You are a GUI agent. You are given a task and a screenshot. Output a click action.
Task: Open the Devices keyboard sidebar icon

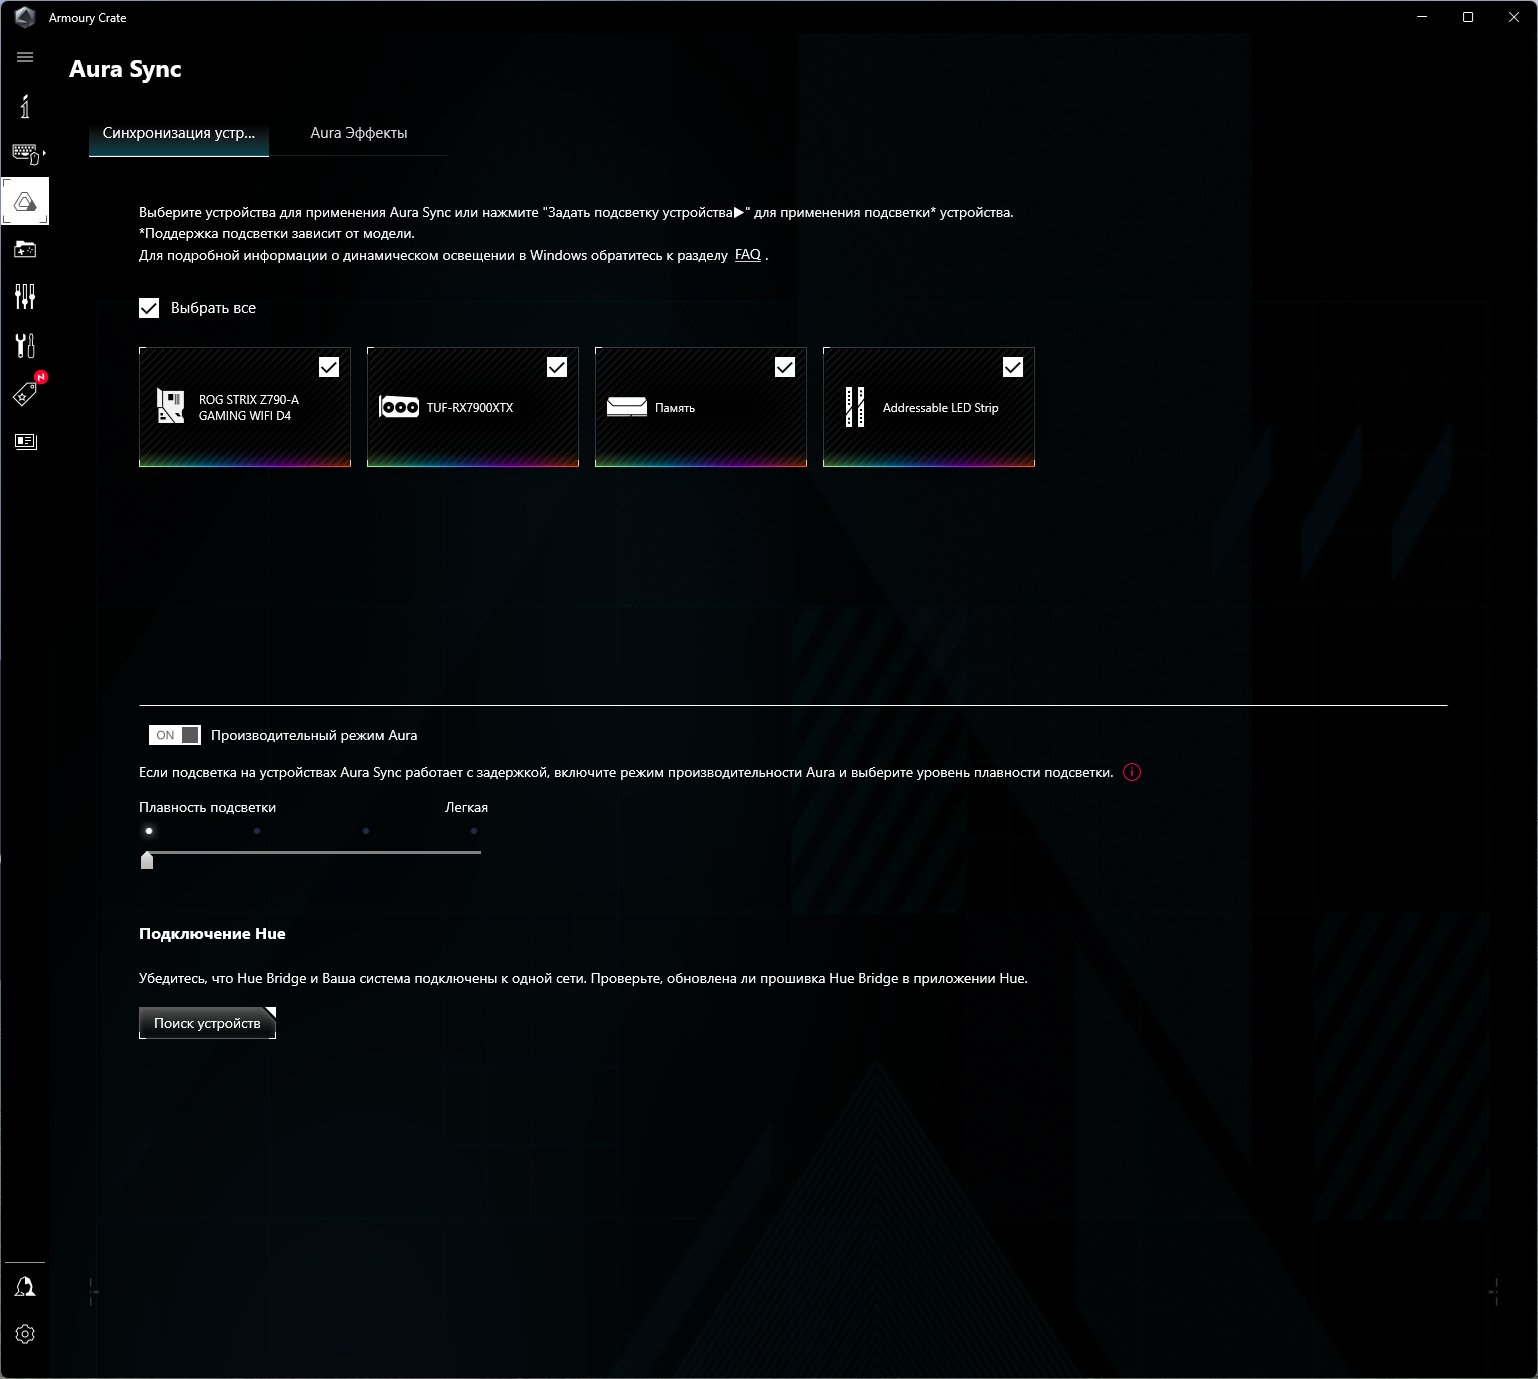click(26, 153)
